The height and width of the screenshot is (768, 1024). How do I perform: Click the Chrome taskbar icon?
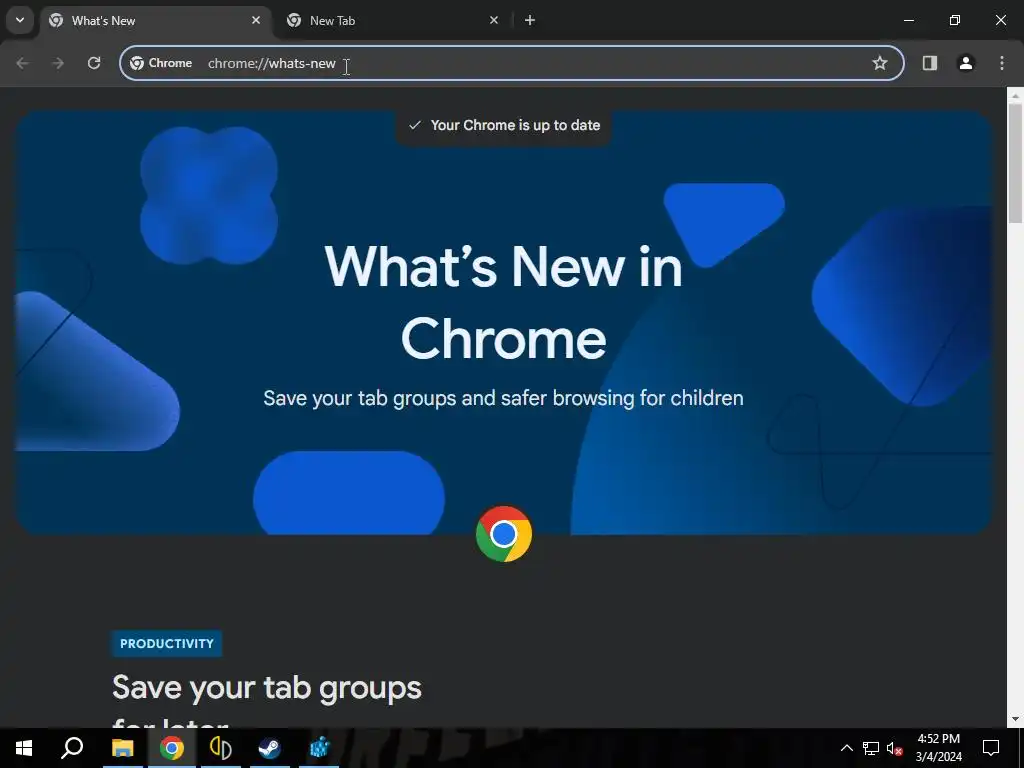pos(172,748)
